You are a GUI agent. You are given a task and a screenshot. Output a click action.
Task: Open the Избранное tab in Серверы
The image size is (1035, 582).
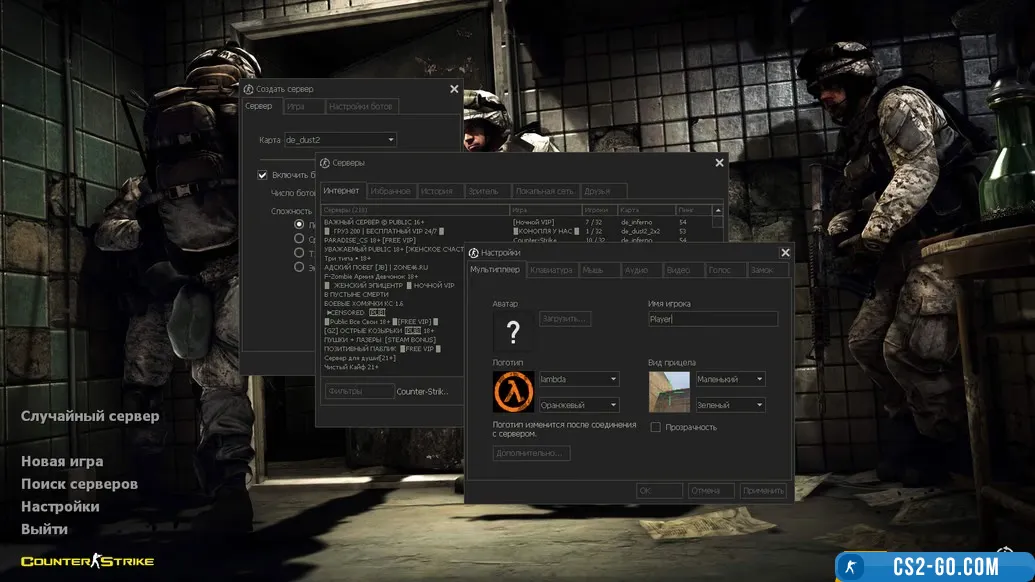[390, 191]
